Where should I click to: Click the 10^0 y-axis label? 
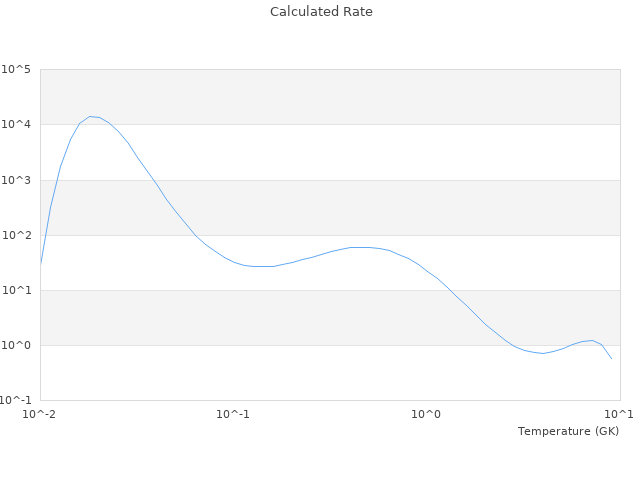click(x=16, y=346)
